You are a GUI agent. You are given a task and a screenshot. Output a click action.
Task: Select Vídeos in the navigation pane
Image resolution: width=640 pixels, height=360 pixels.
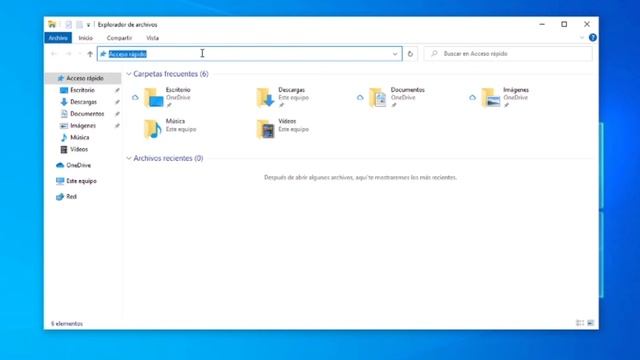pos(79,149)
